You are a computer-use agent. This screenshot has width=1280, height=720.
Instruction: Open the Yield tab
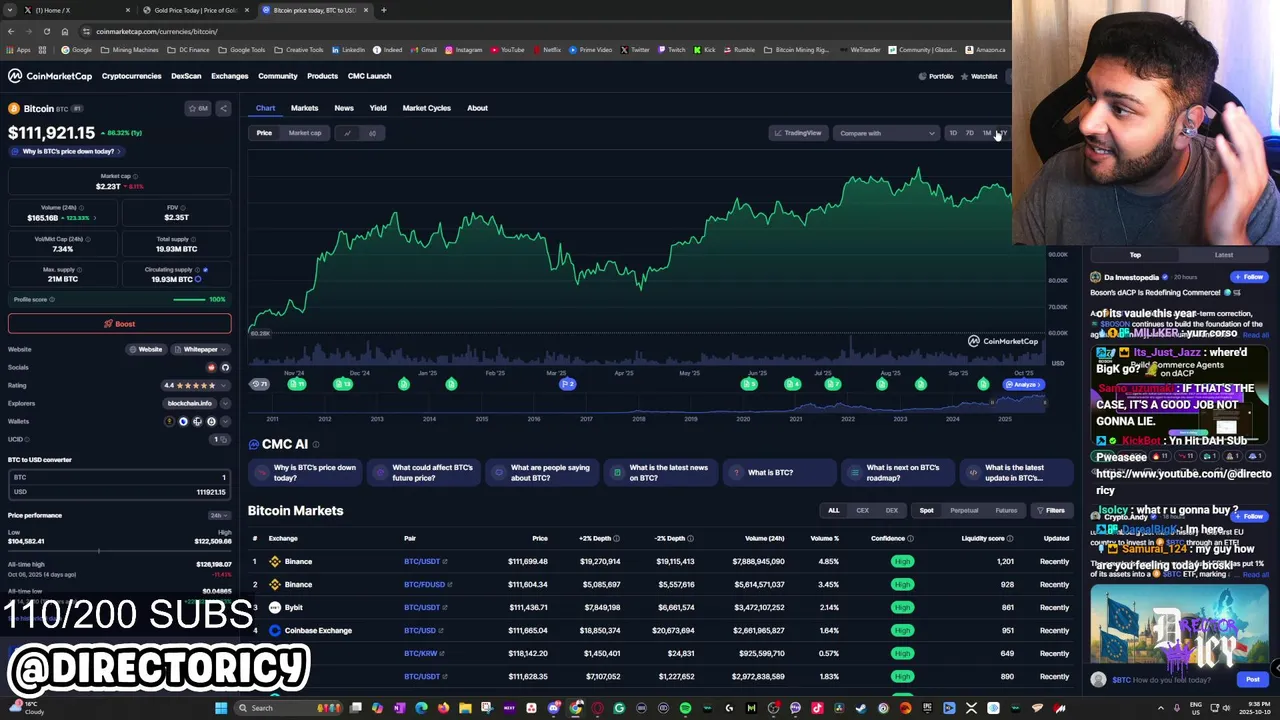pos(378,108)
